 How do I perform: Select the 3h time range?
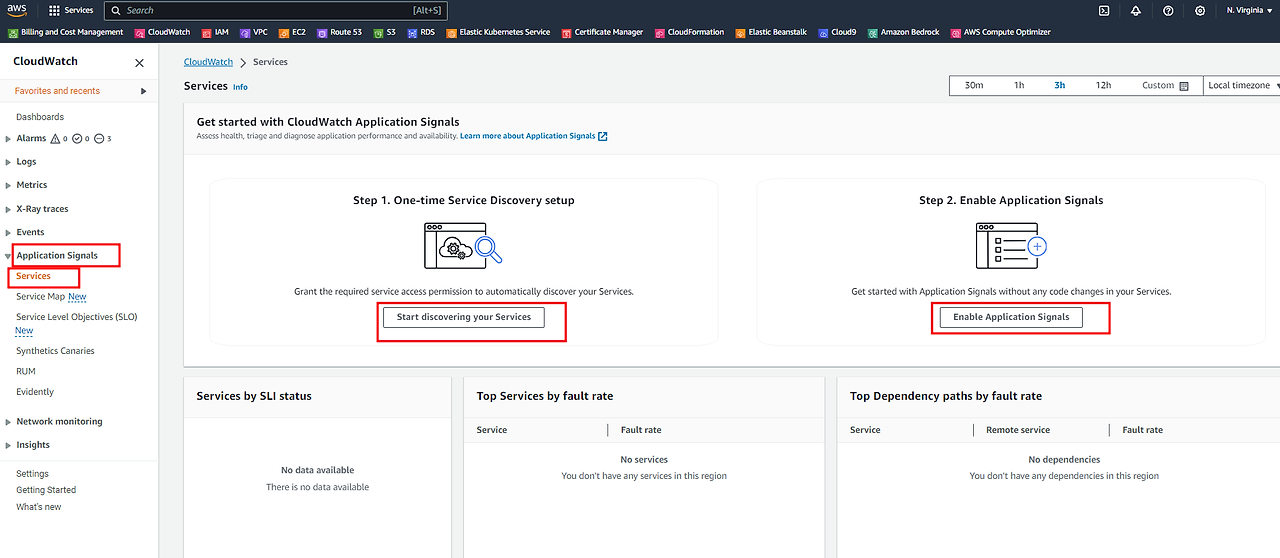(1060, 86)
